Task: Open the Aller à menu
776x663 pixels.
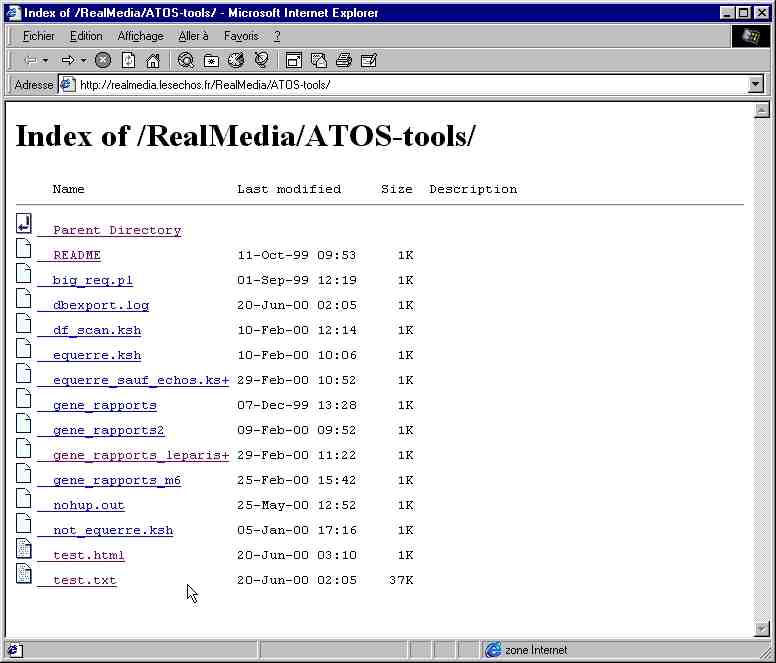Action: pos(194,36)
